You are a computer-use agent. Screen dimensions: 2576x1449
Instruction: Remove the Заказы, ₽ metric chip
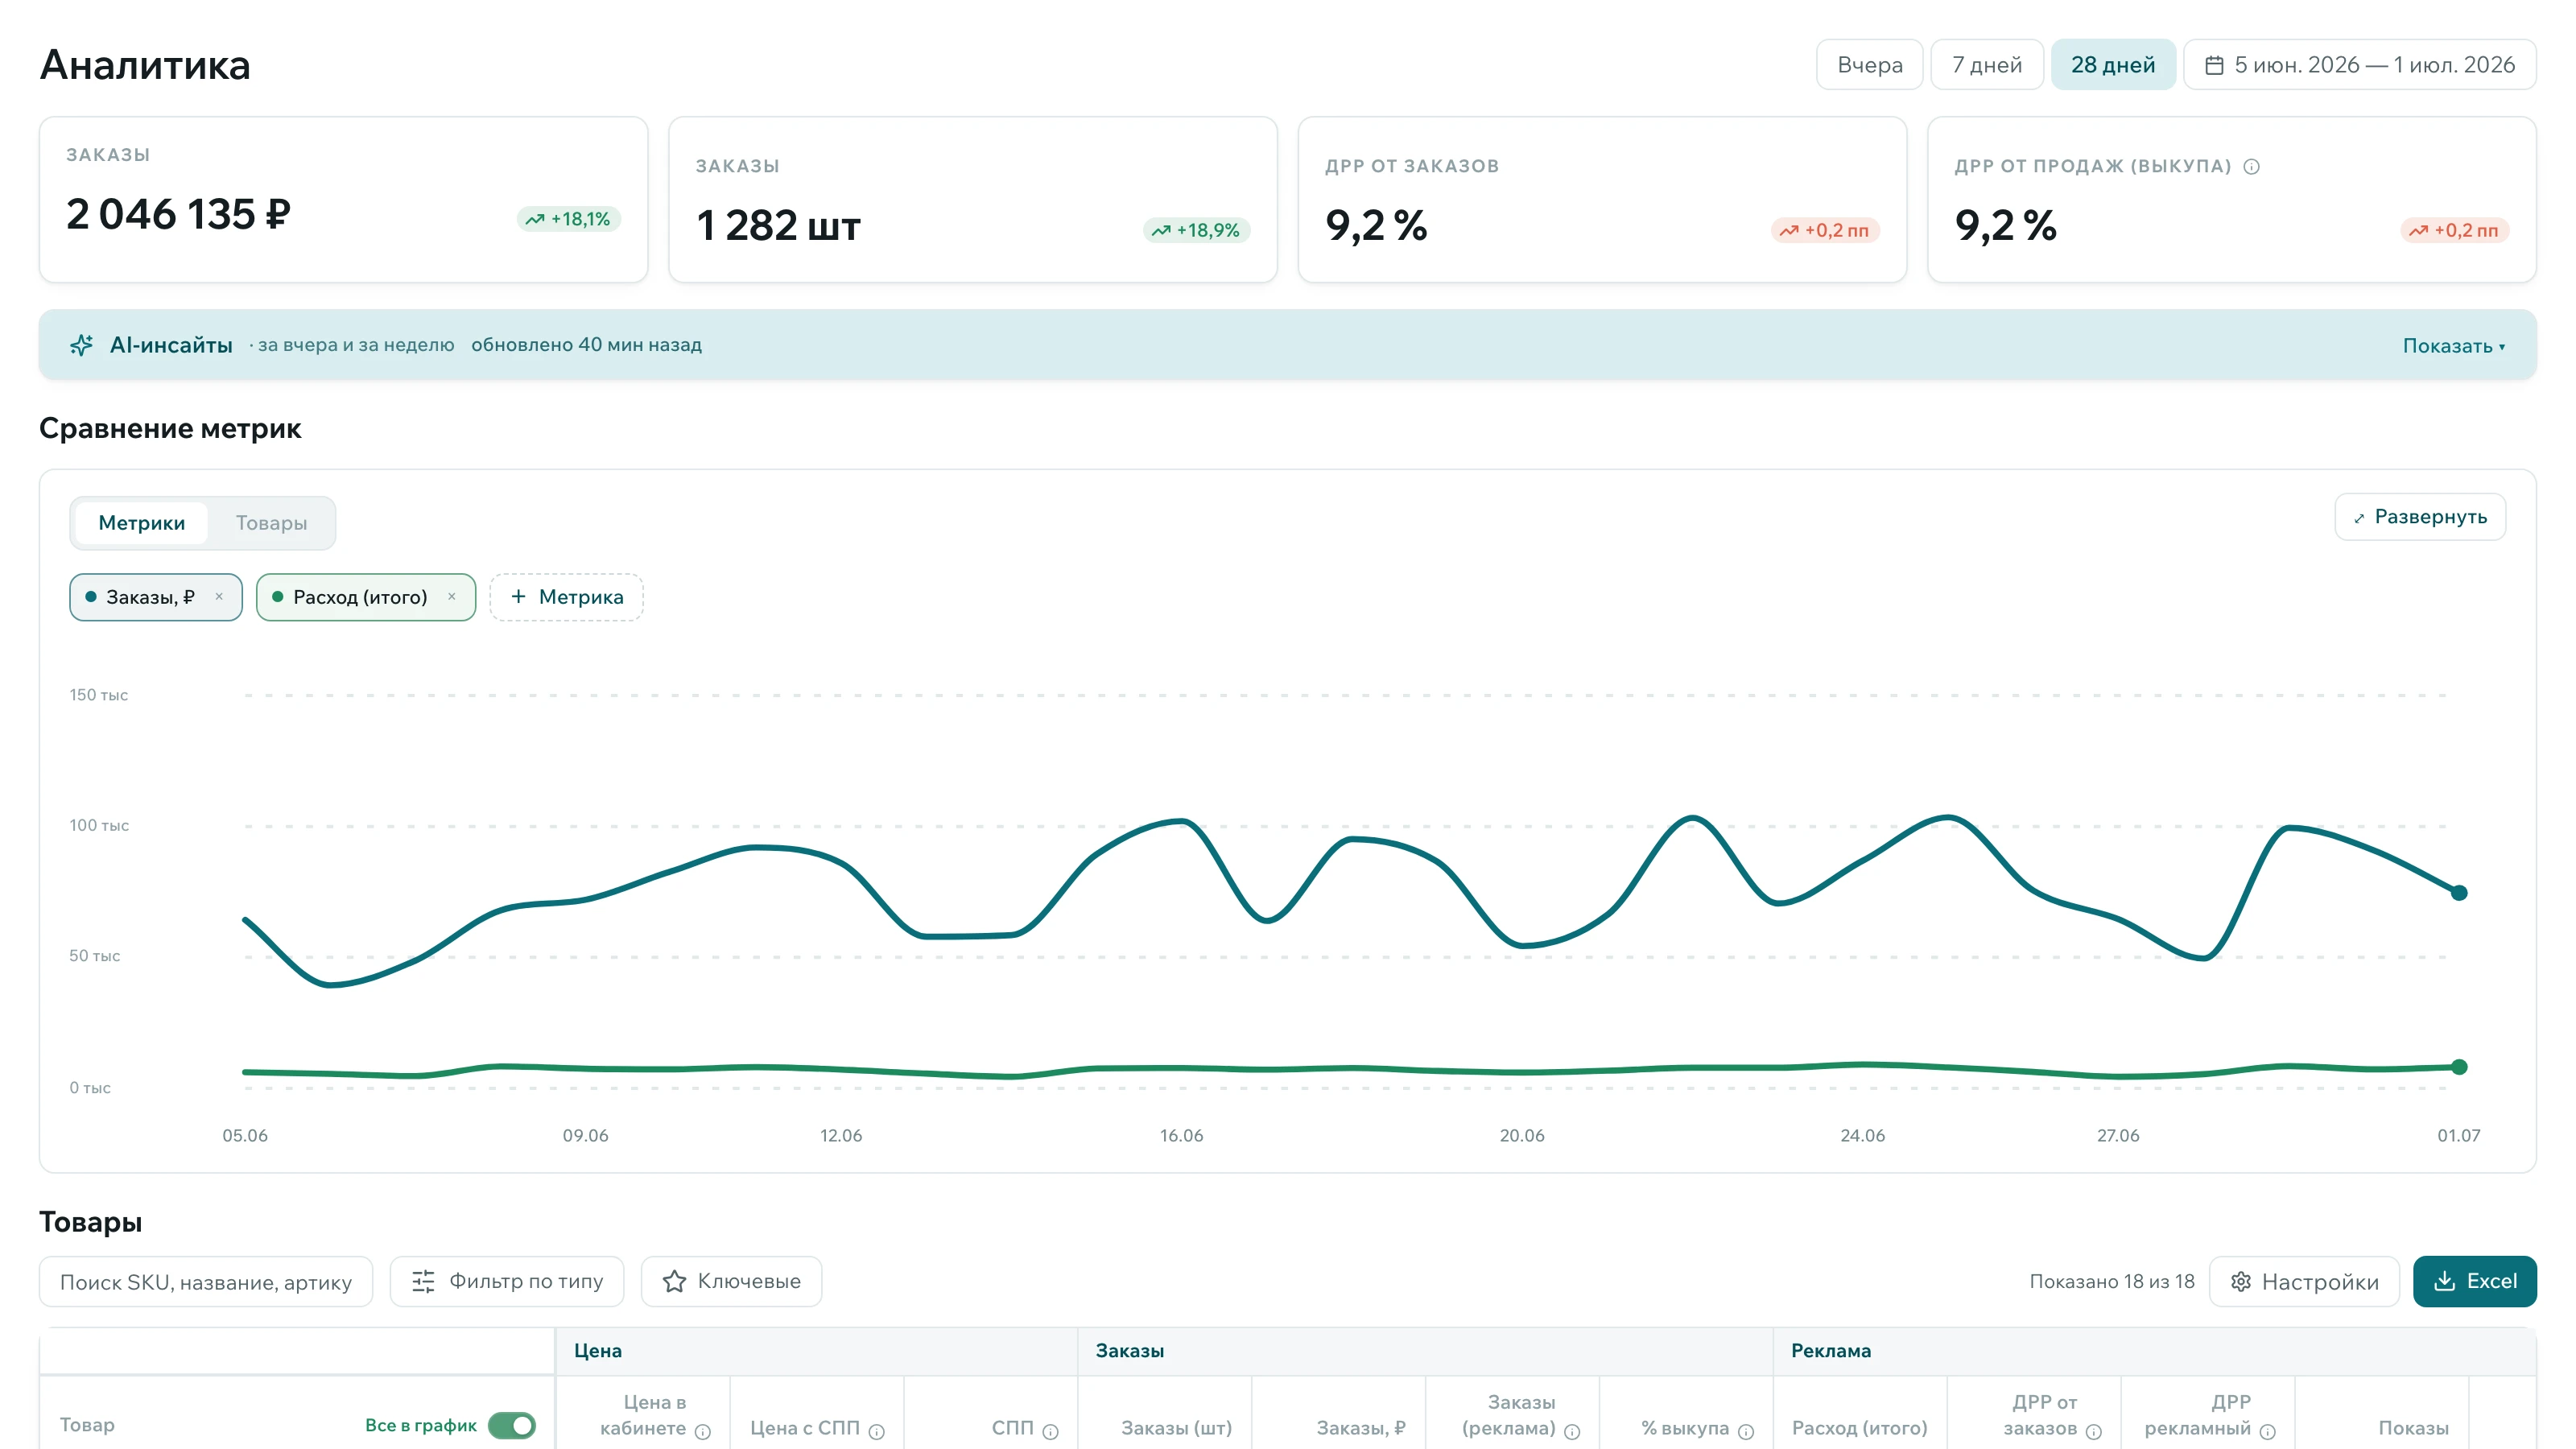coord(219,597)
